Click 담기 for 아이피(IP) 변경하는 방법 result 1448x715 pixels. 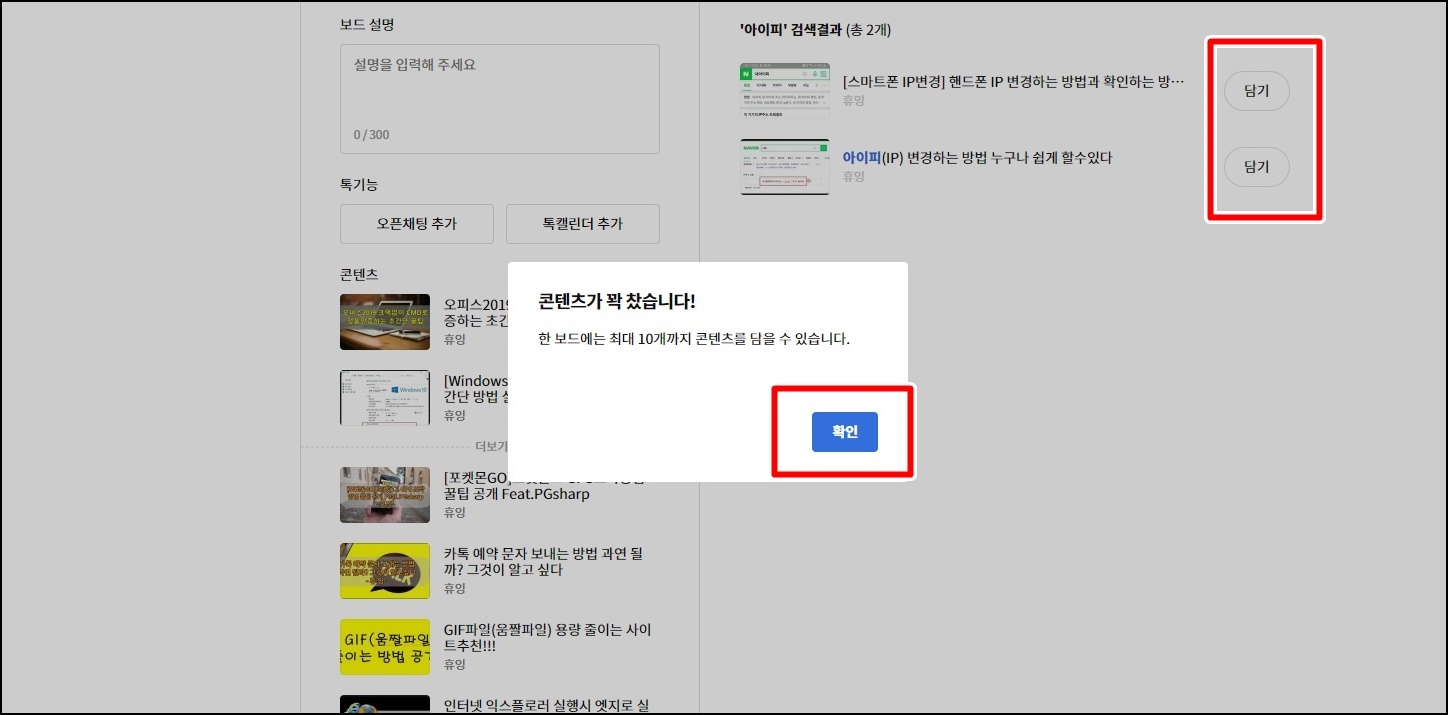[x=1256, y=167]
